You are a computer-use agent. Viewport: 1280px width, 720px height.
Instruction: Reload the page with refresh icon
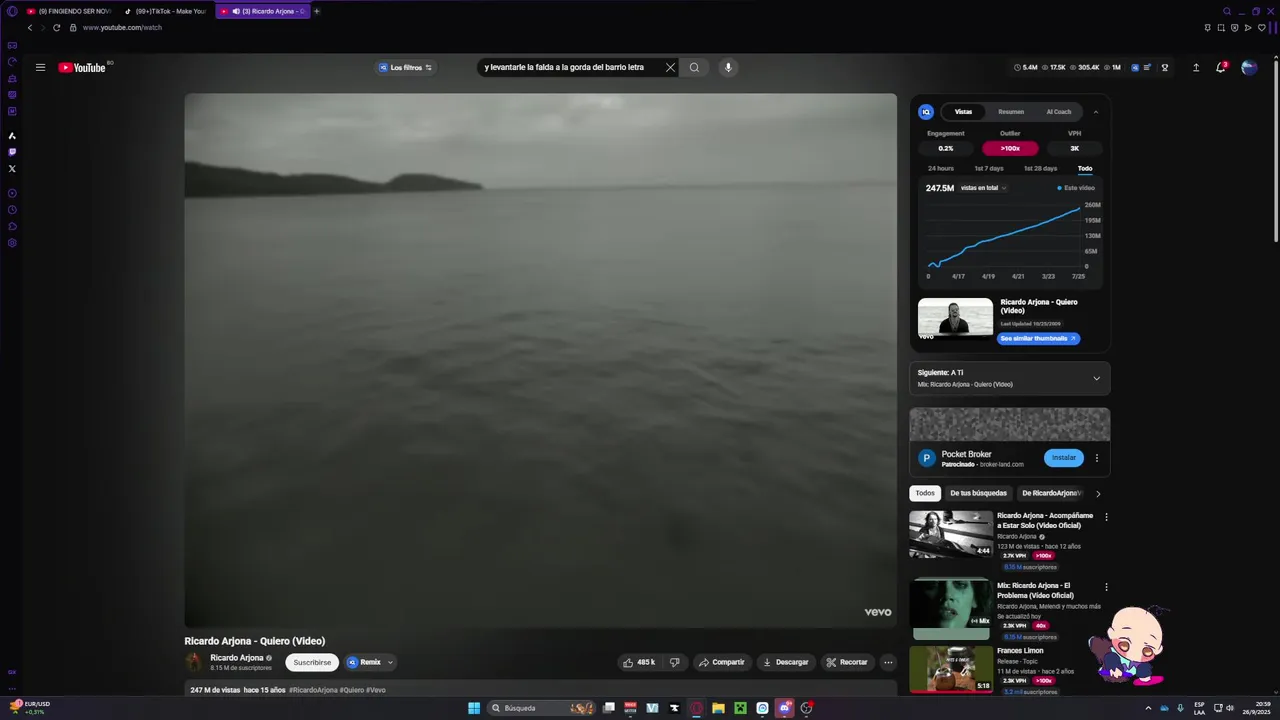point(56,27)
